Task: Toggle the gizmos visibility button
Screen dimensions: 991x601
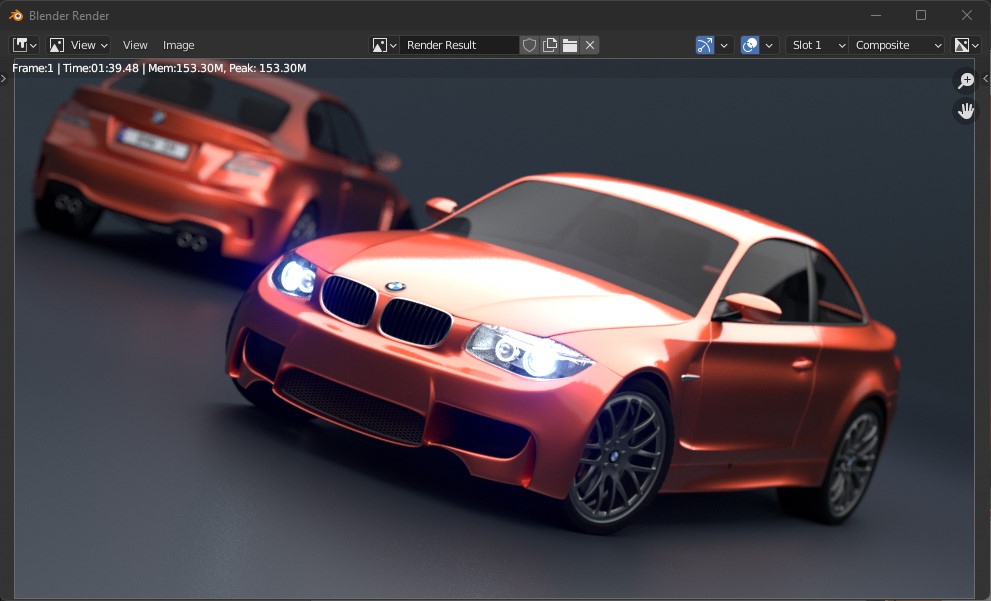Action: 706,44
